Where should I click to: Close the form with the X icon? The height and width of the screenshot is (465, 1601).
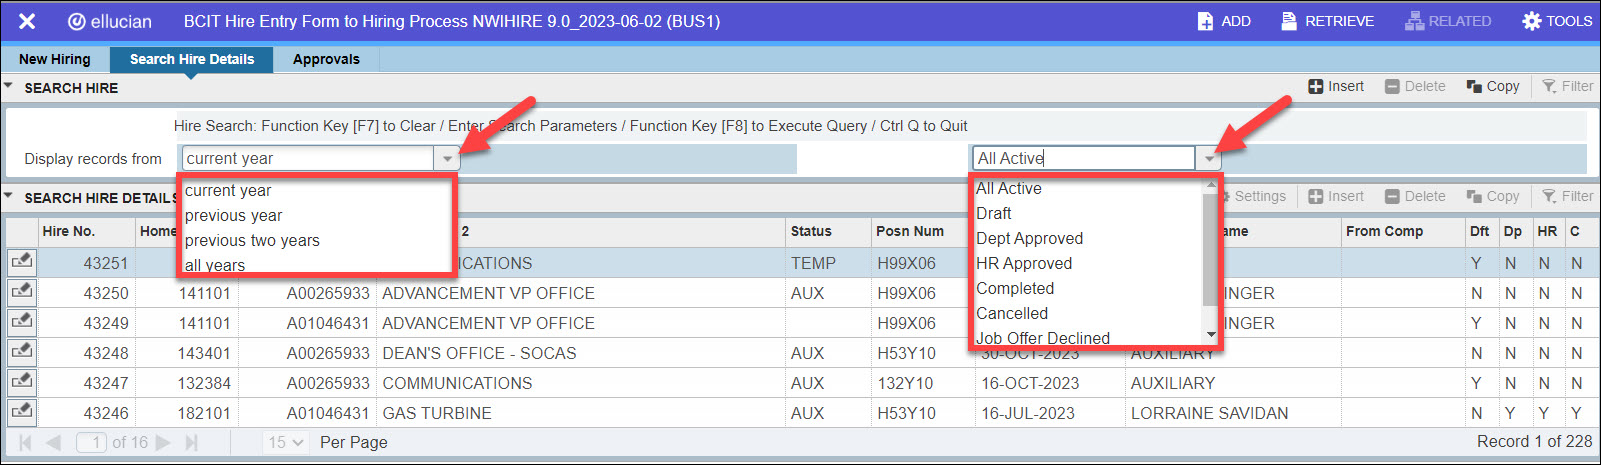(x=27, y=21)
